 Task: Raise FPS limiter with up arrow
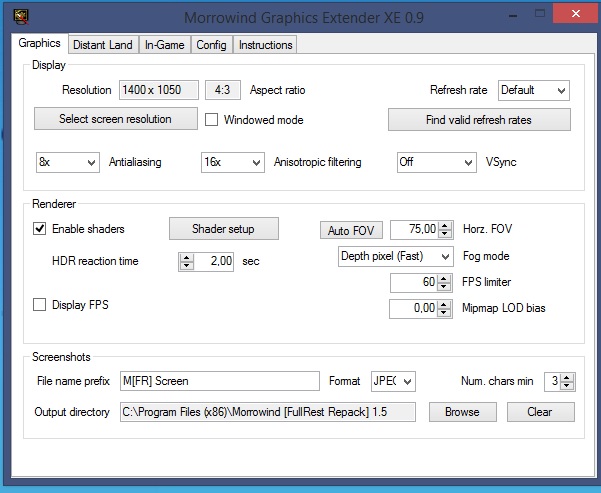point(444,279)
